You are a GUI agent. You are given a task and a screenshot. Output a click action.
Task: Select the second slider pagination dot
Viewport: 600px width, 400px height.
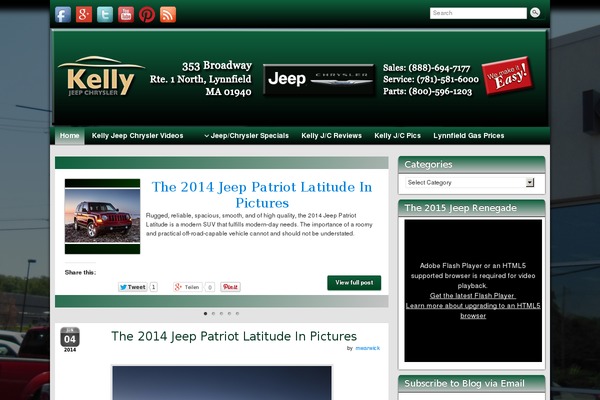click(x=214, y=313)
